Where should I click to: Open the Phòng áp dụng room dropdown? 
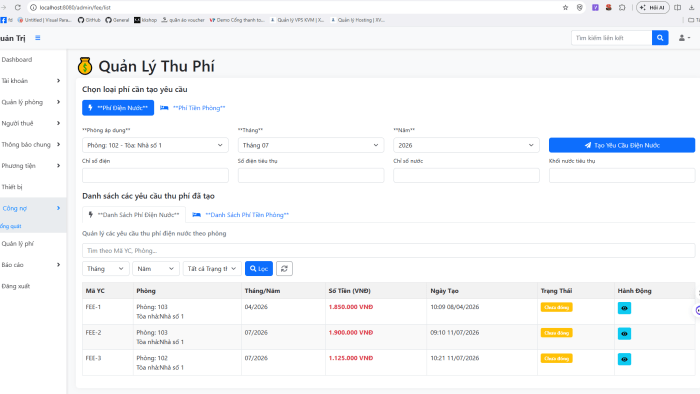pos(155,145)
